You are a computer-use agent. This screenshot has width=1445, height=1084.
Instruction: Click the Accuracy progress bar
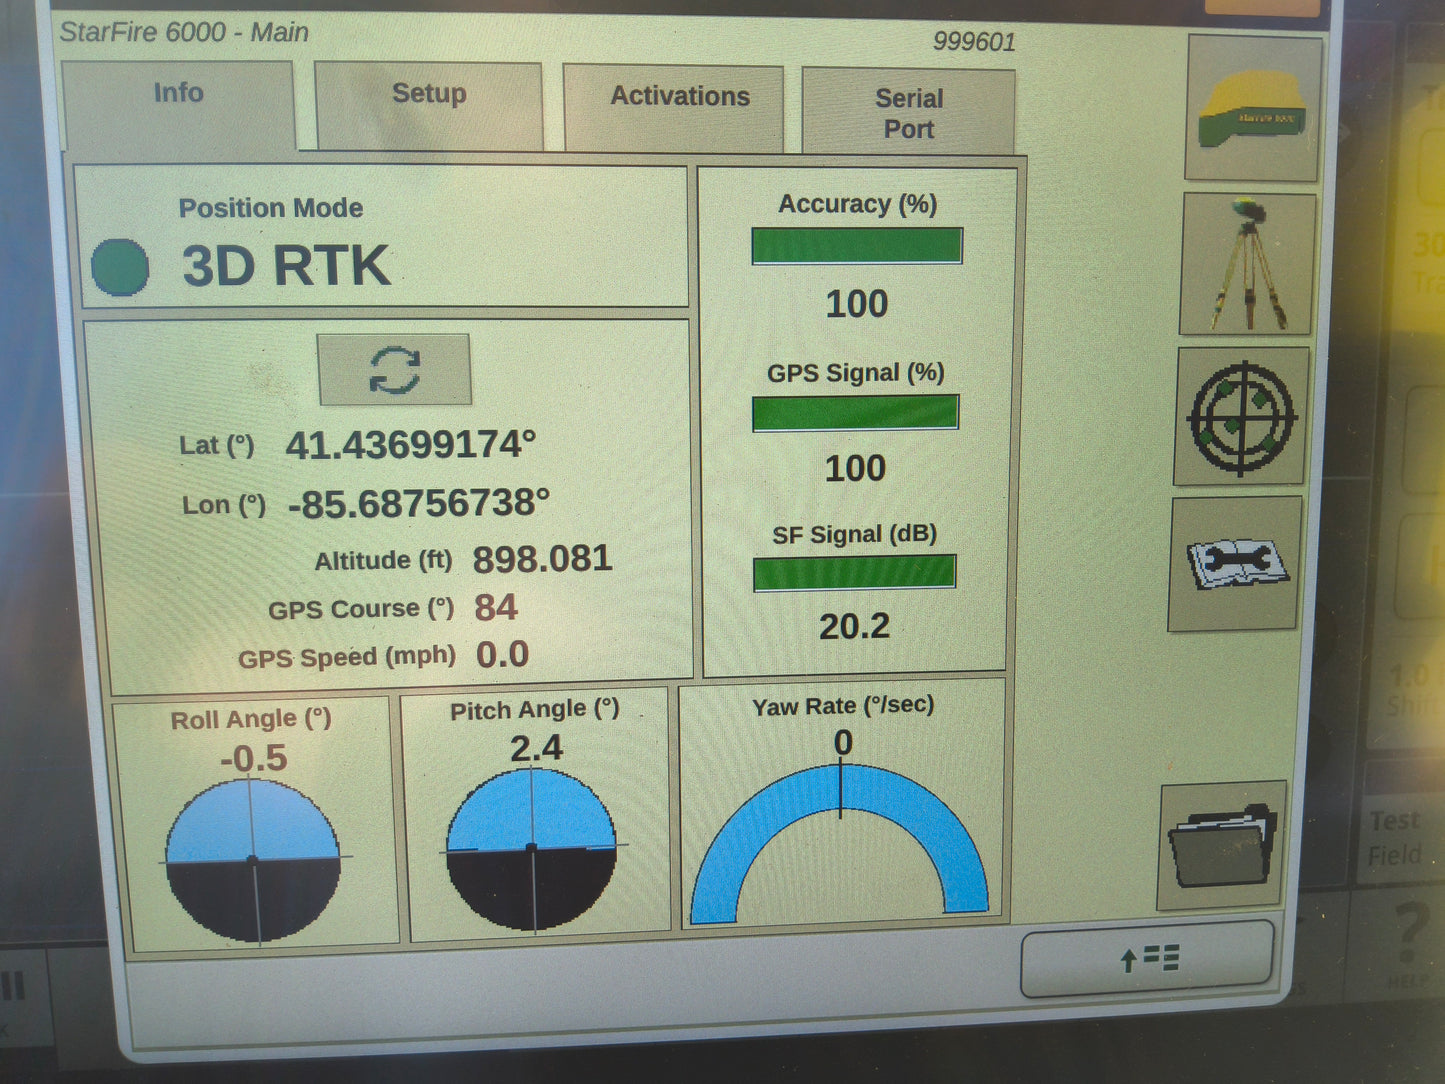coord(855,245)
